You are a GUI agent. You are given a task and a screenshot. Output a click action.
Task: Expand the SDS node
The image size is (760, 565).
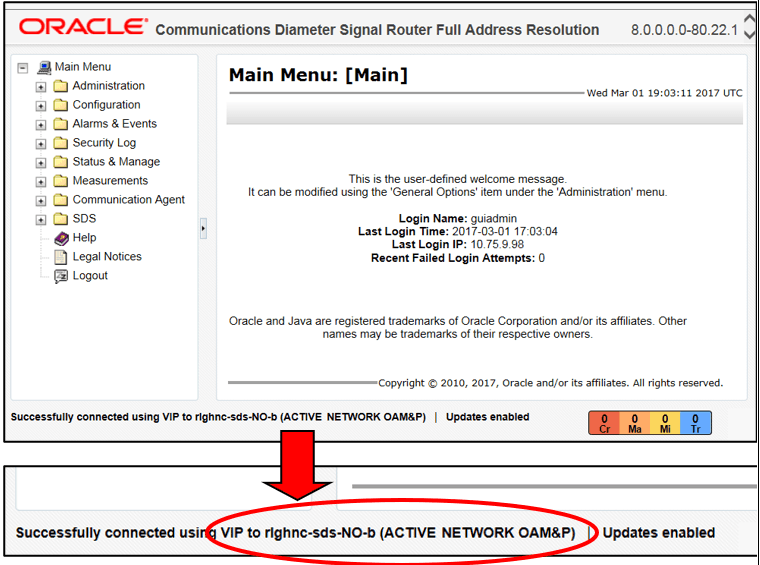[x=41, y=220]
